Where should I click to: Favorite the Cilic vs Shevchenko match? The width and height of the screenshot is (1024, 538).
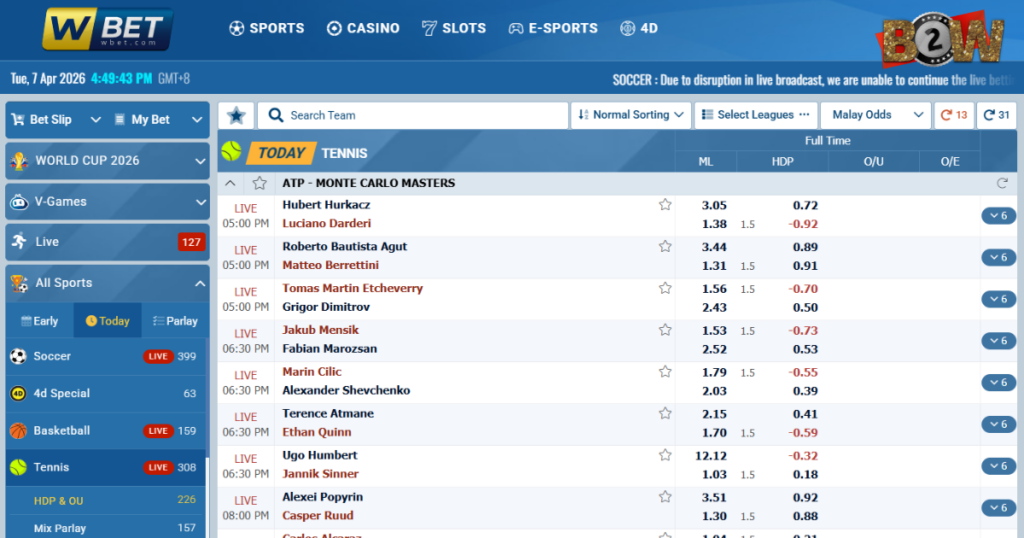(665, 372)
